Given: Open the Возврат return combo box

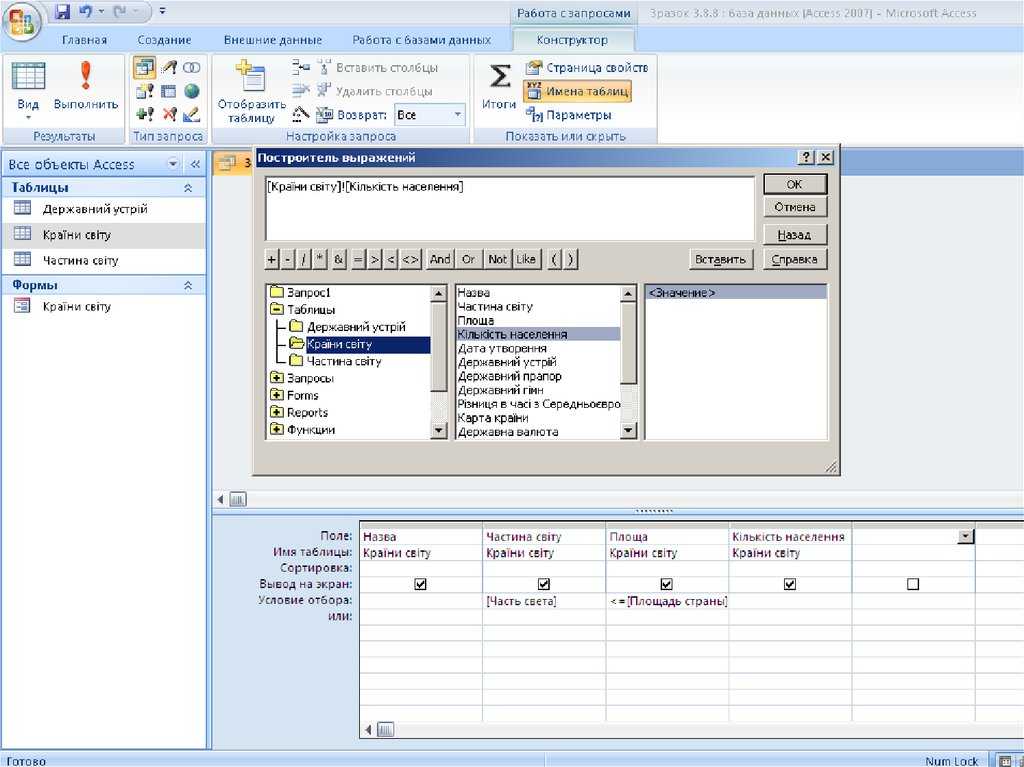Looking at the screenshot, I should [x=430, y=115].
